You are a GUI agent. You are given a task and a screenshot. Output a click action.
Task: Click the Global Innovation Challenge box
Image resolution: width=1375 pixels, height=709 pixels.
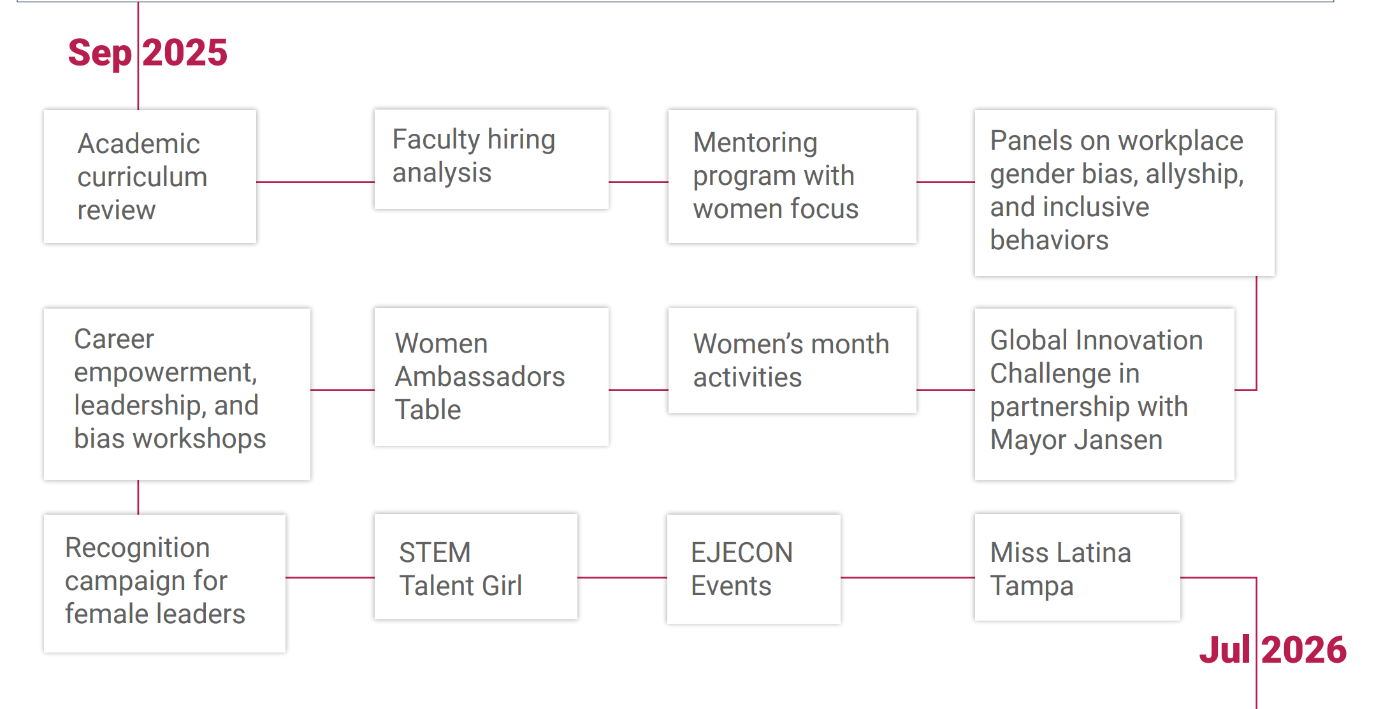tap(1104, 394)
